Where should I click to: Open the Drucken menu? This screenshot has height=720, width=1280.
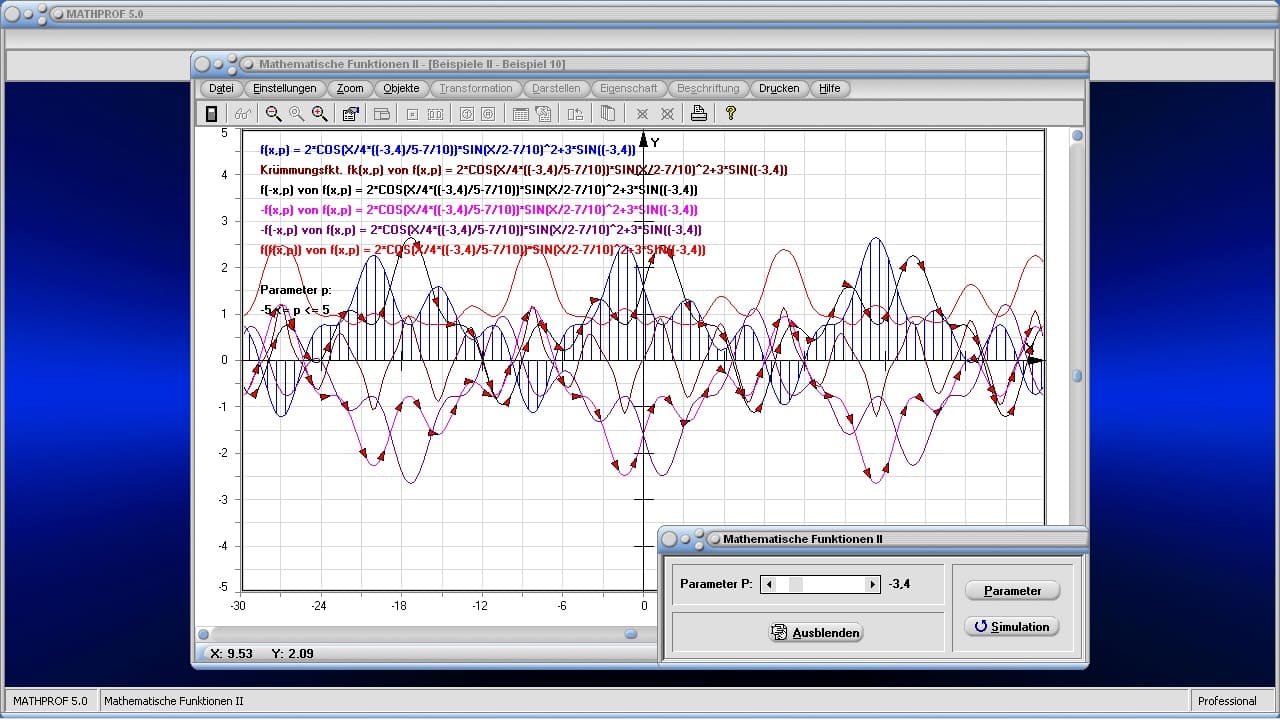779,88
